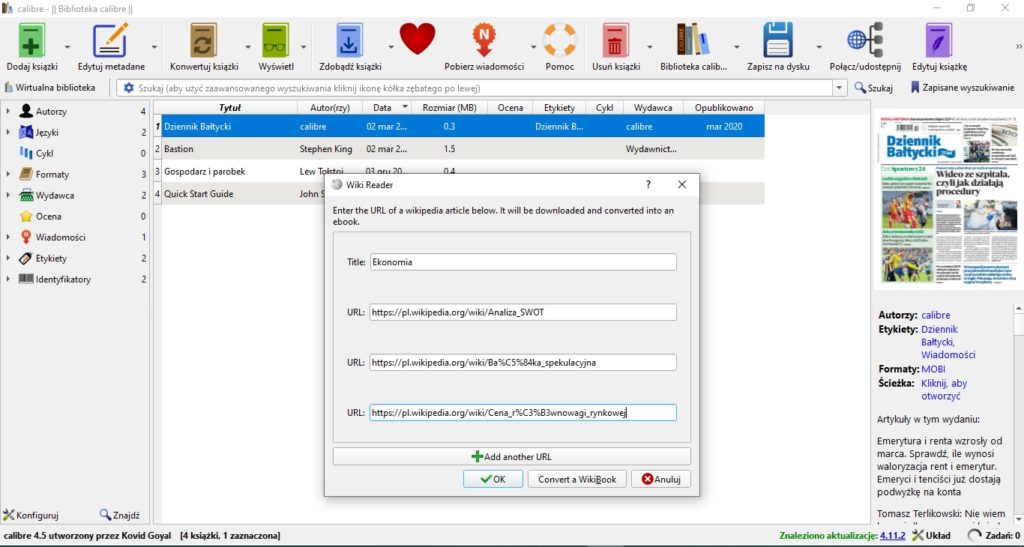Click Add another URL button

[511, 456]
